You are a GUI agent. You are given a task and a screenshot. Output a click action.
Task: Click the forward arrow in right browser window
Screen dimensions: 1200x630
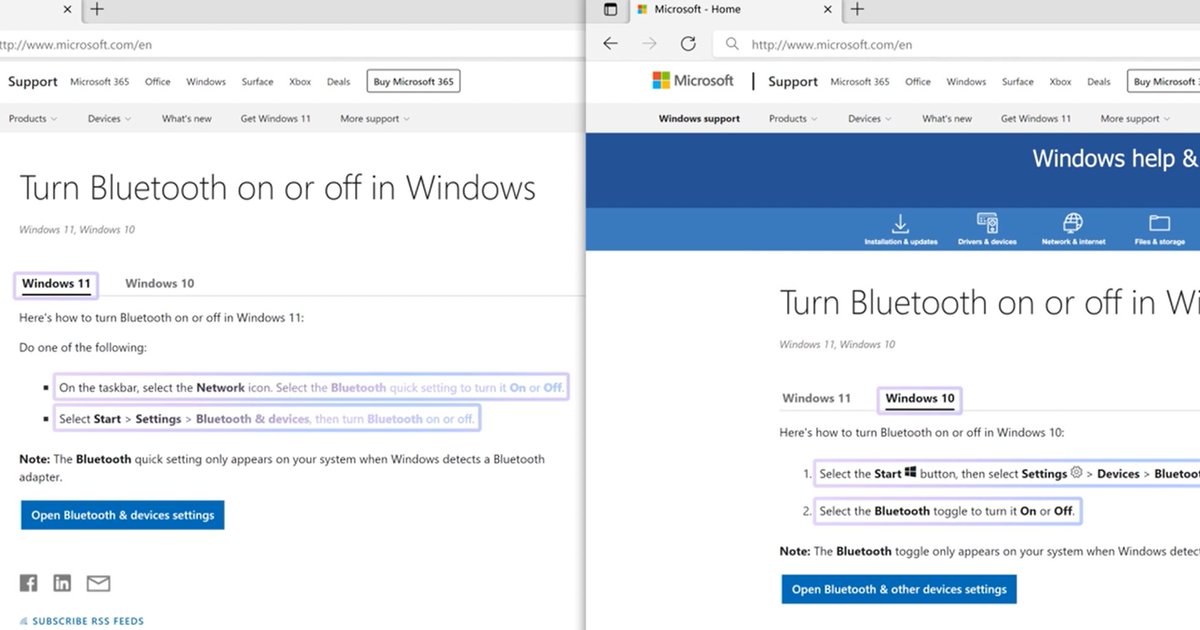(x=649, y=44)
